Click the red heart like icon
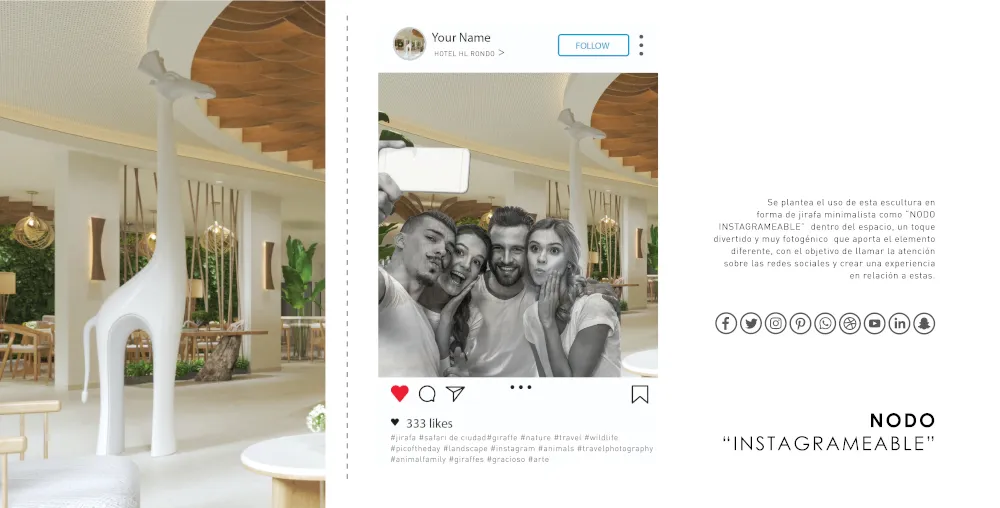 (x=399, y=393)
